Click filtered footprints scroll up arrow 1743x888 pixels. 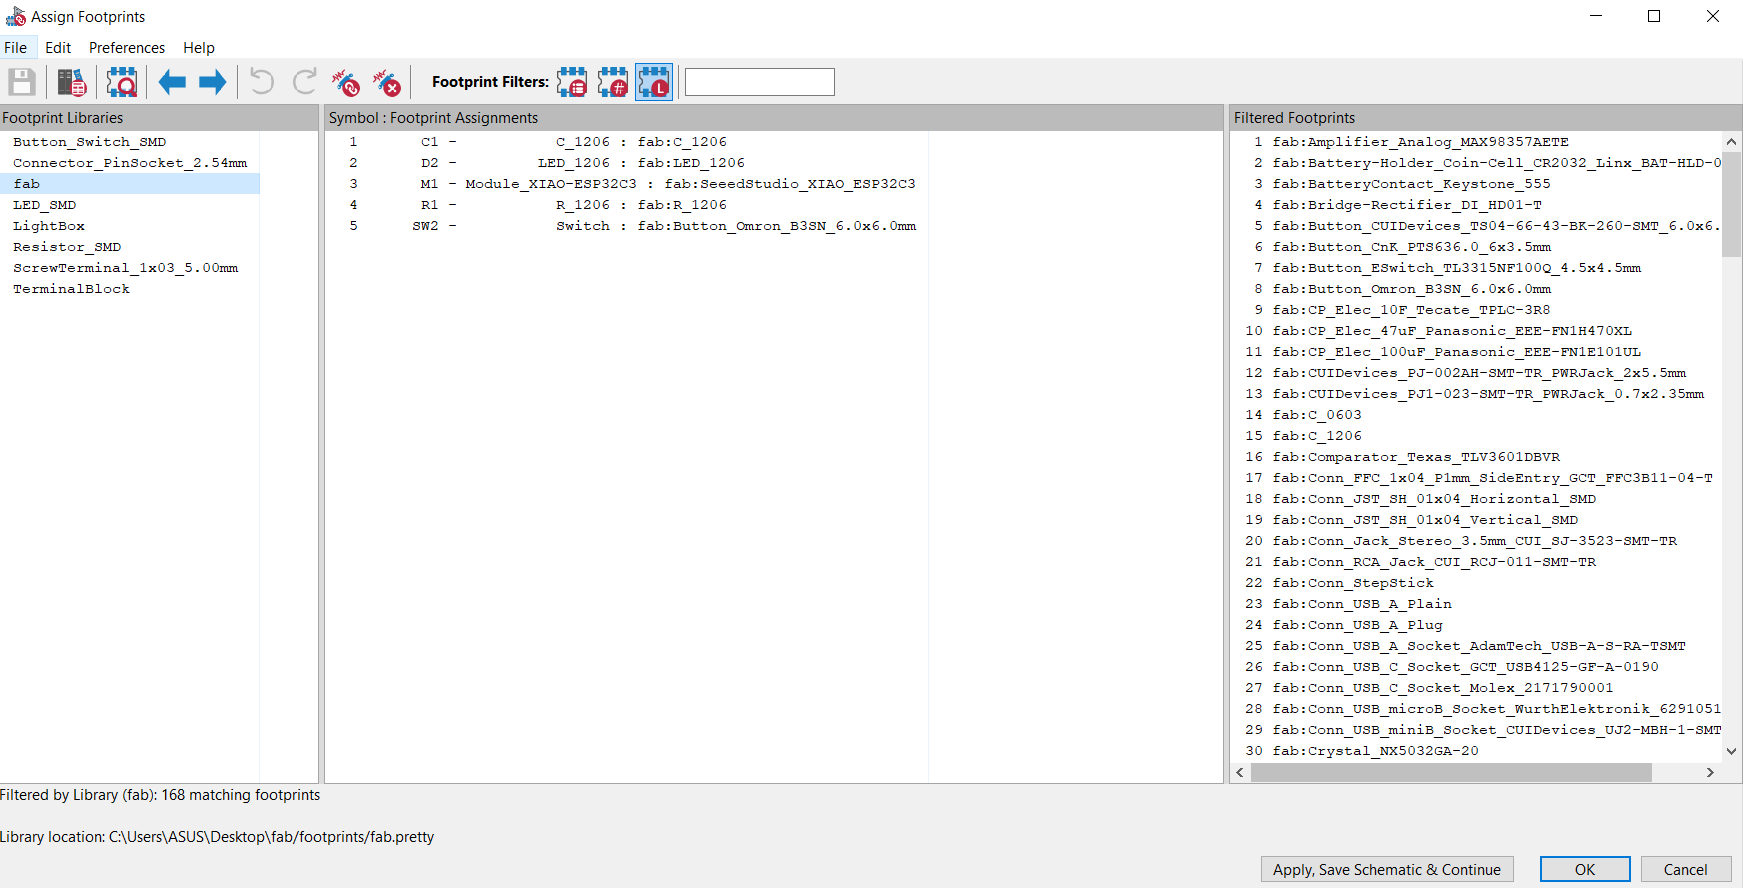click(x=1731, y=142)
